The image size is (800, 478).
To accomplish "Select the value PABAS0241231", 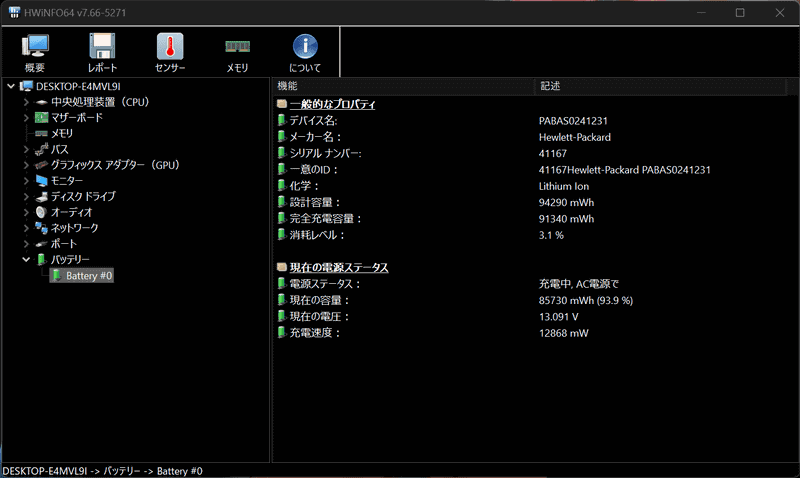I will tap(573, 121).
